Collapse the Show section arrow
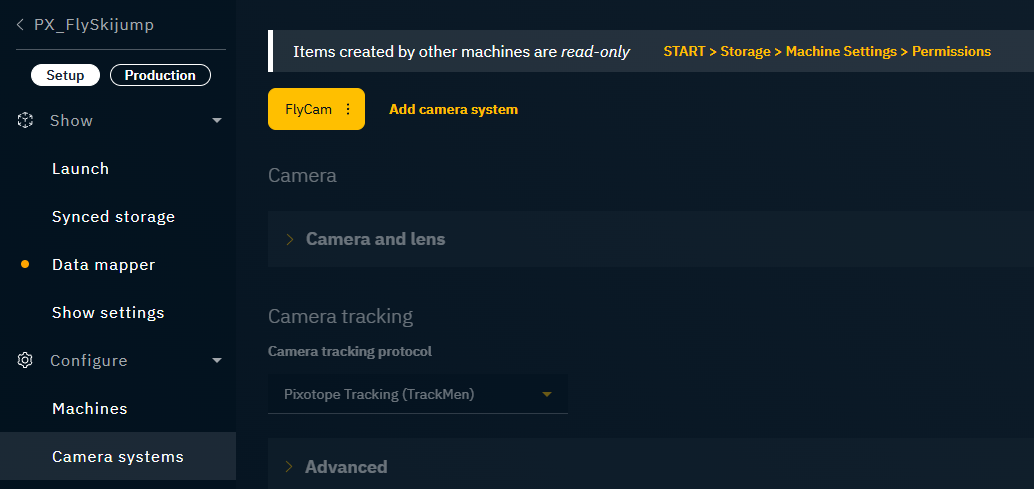This screenshot has width=1034, height=489. coord(217,121)
